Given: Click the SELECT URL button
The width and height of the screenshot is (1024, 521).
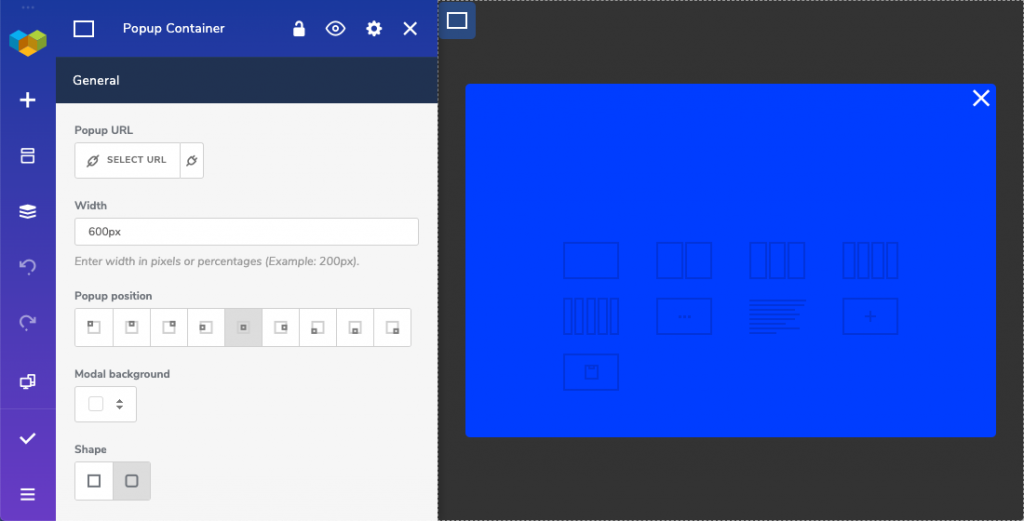Looking at the screenshot, I should (x=127, y=161).
